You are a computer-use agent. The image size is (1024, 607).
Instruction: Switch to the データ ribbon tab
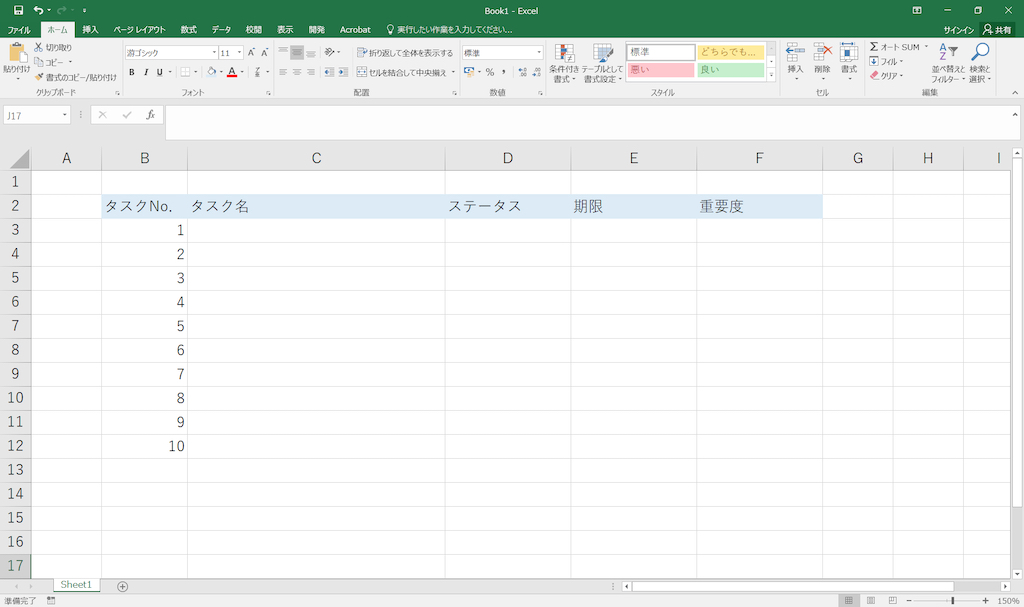click(x=221, y=29)
